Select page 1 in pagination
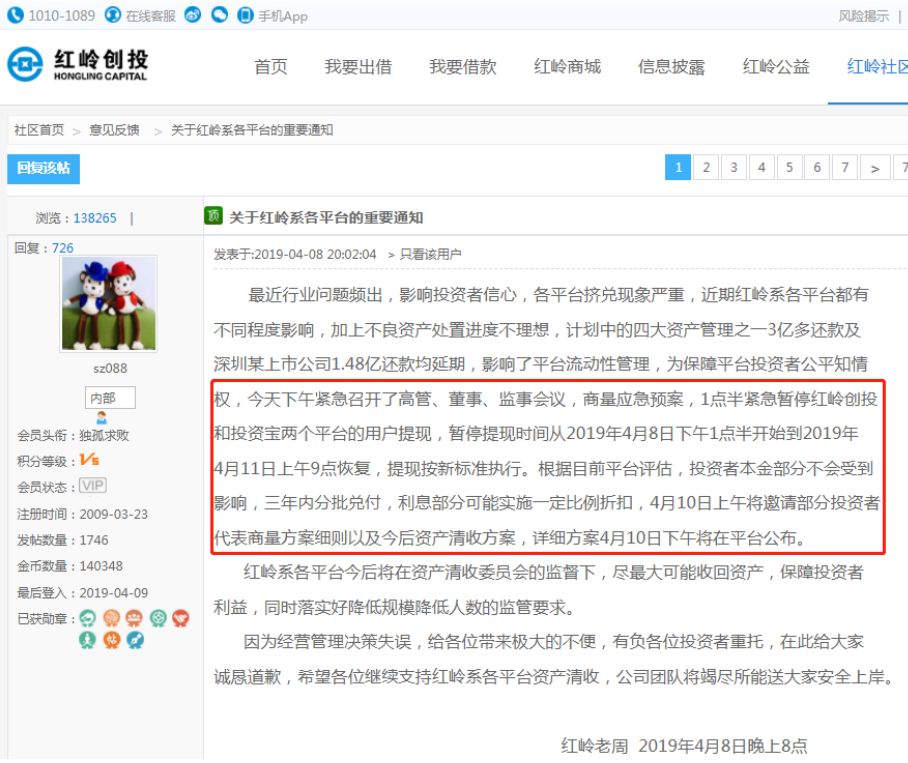The height and width of the screenshot is (763, 908). [x=678, y=167]
